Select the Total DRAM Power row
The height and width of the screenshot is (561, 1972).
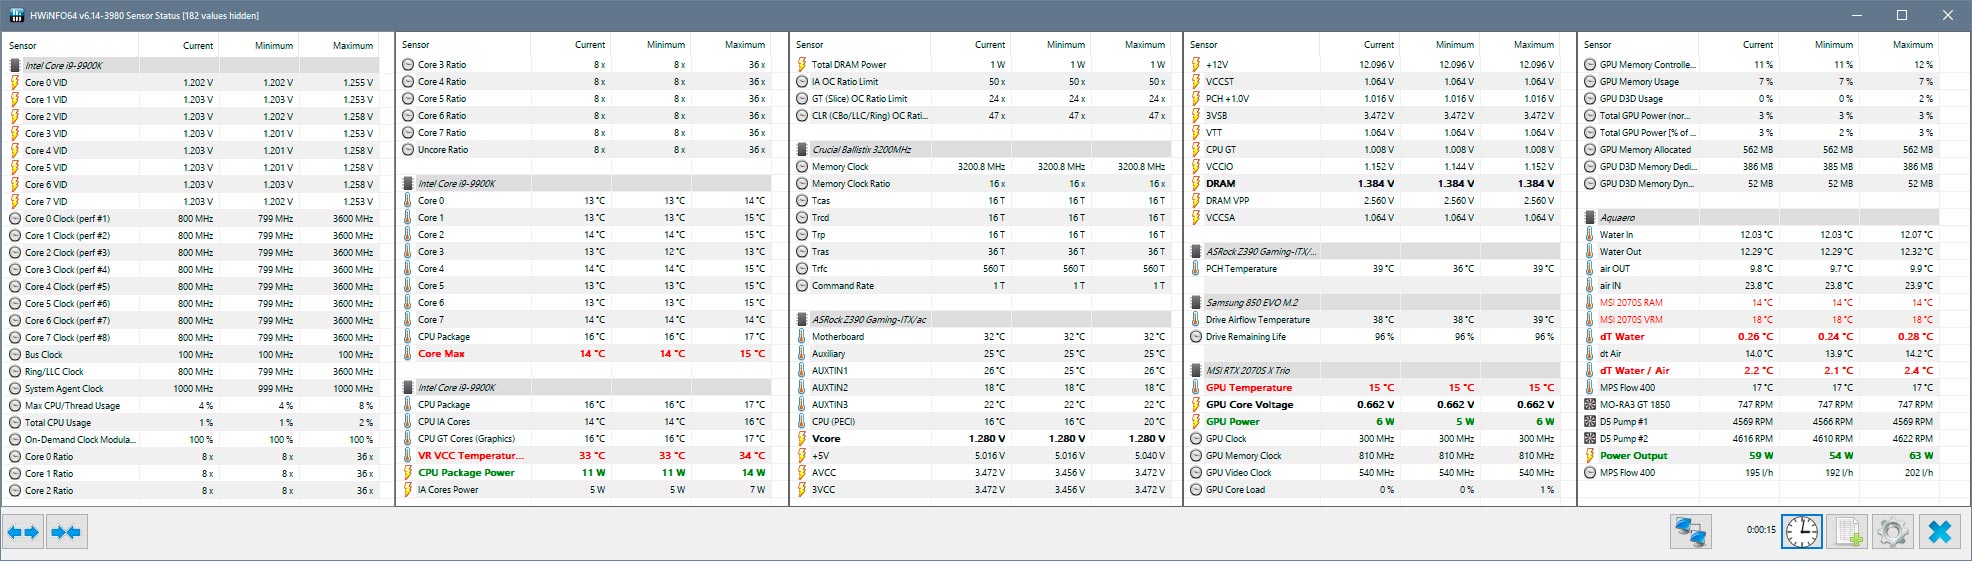982,64
